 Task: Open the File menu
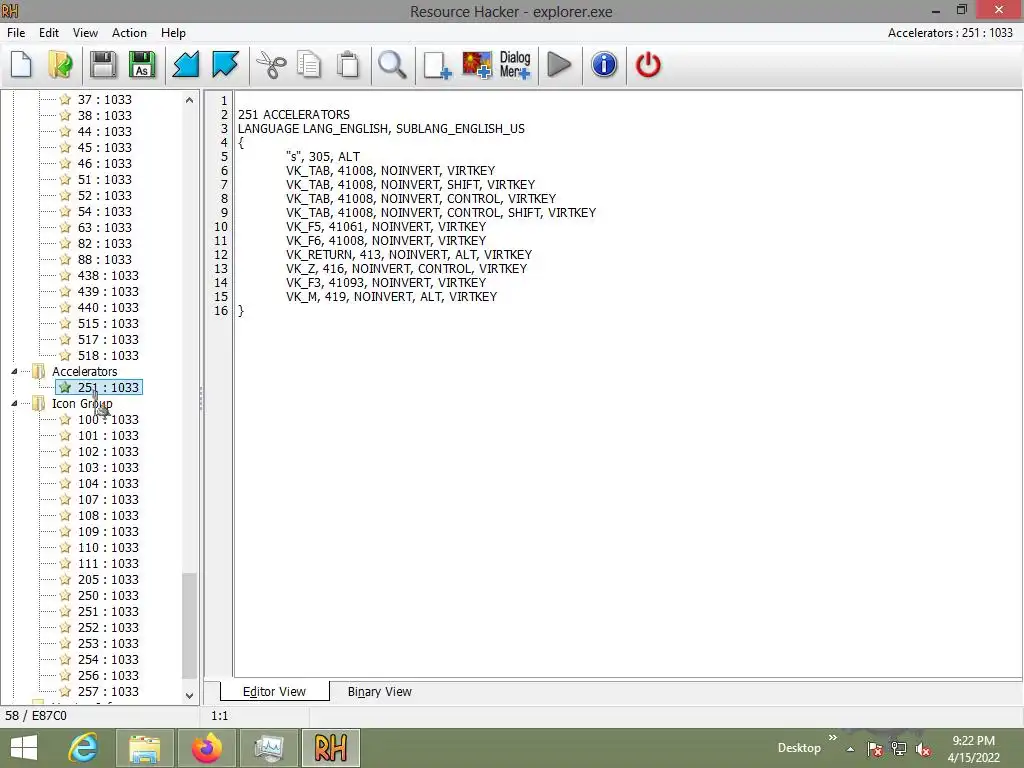point(16,33)
